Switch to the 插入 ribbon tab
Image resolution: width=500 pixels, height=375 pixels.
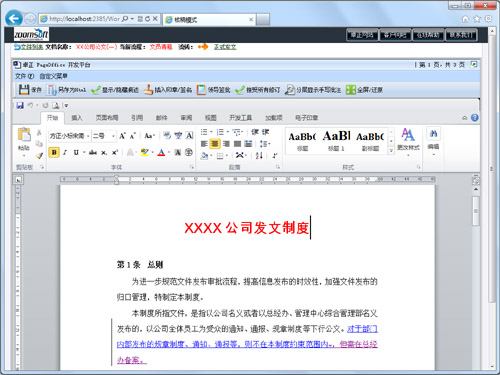(77, 118)
